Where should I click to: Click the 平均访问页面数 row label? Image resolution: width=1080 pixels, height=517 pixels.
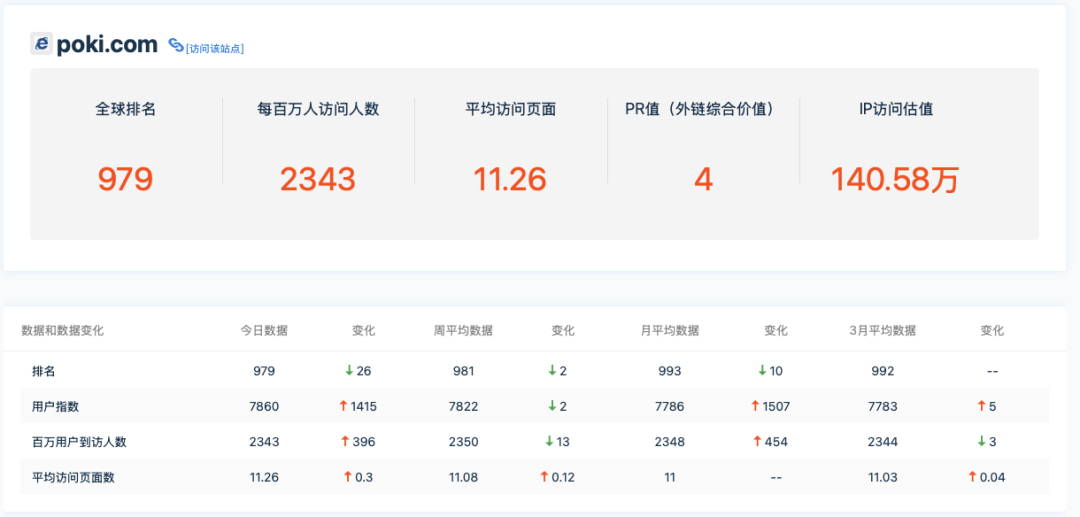[x=73, y=477]
